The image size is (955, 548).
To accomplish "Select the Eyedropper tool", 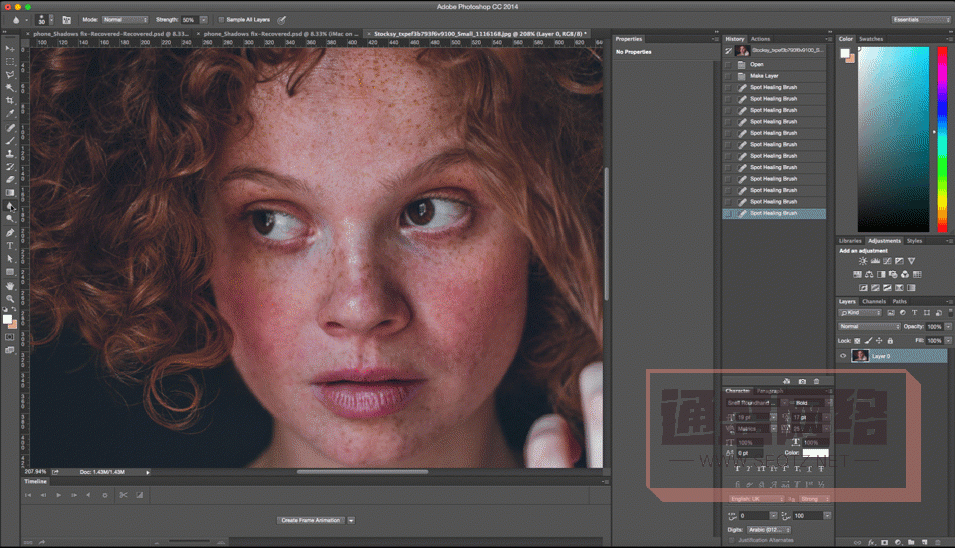I will pyautogui.click(x=10, y=114).
